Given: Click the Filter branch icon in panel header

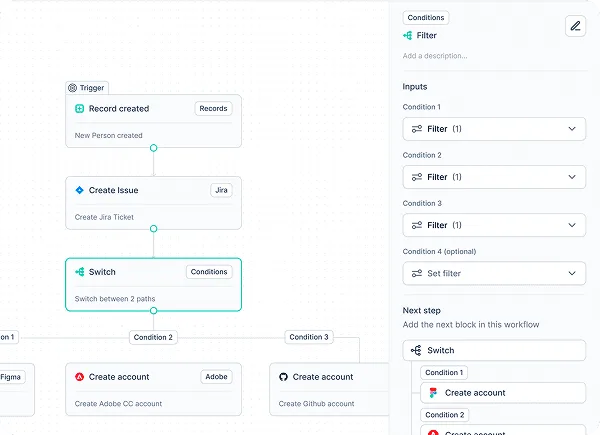Looking at the screenshot, I should pos(408,36).
